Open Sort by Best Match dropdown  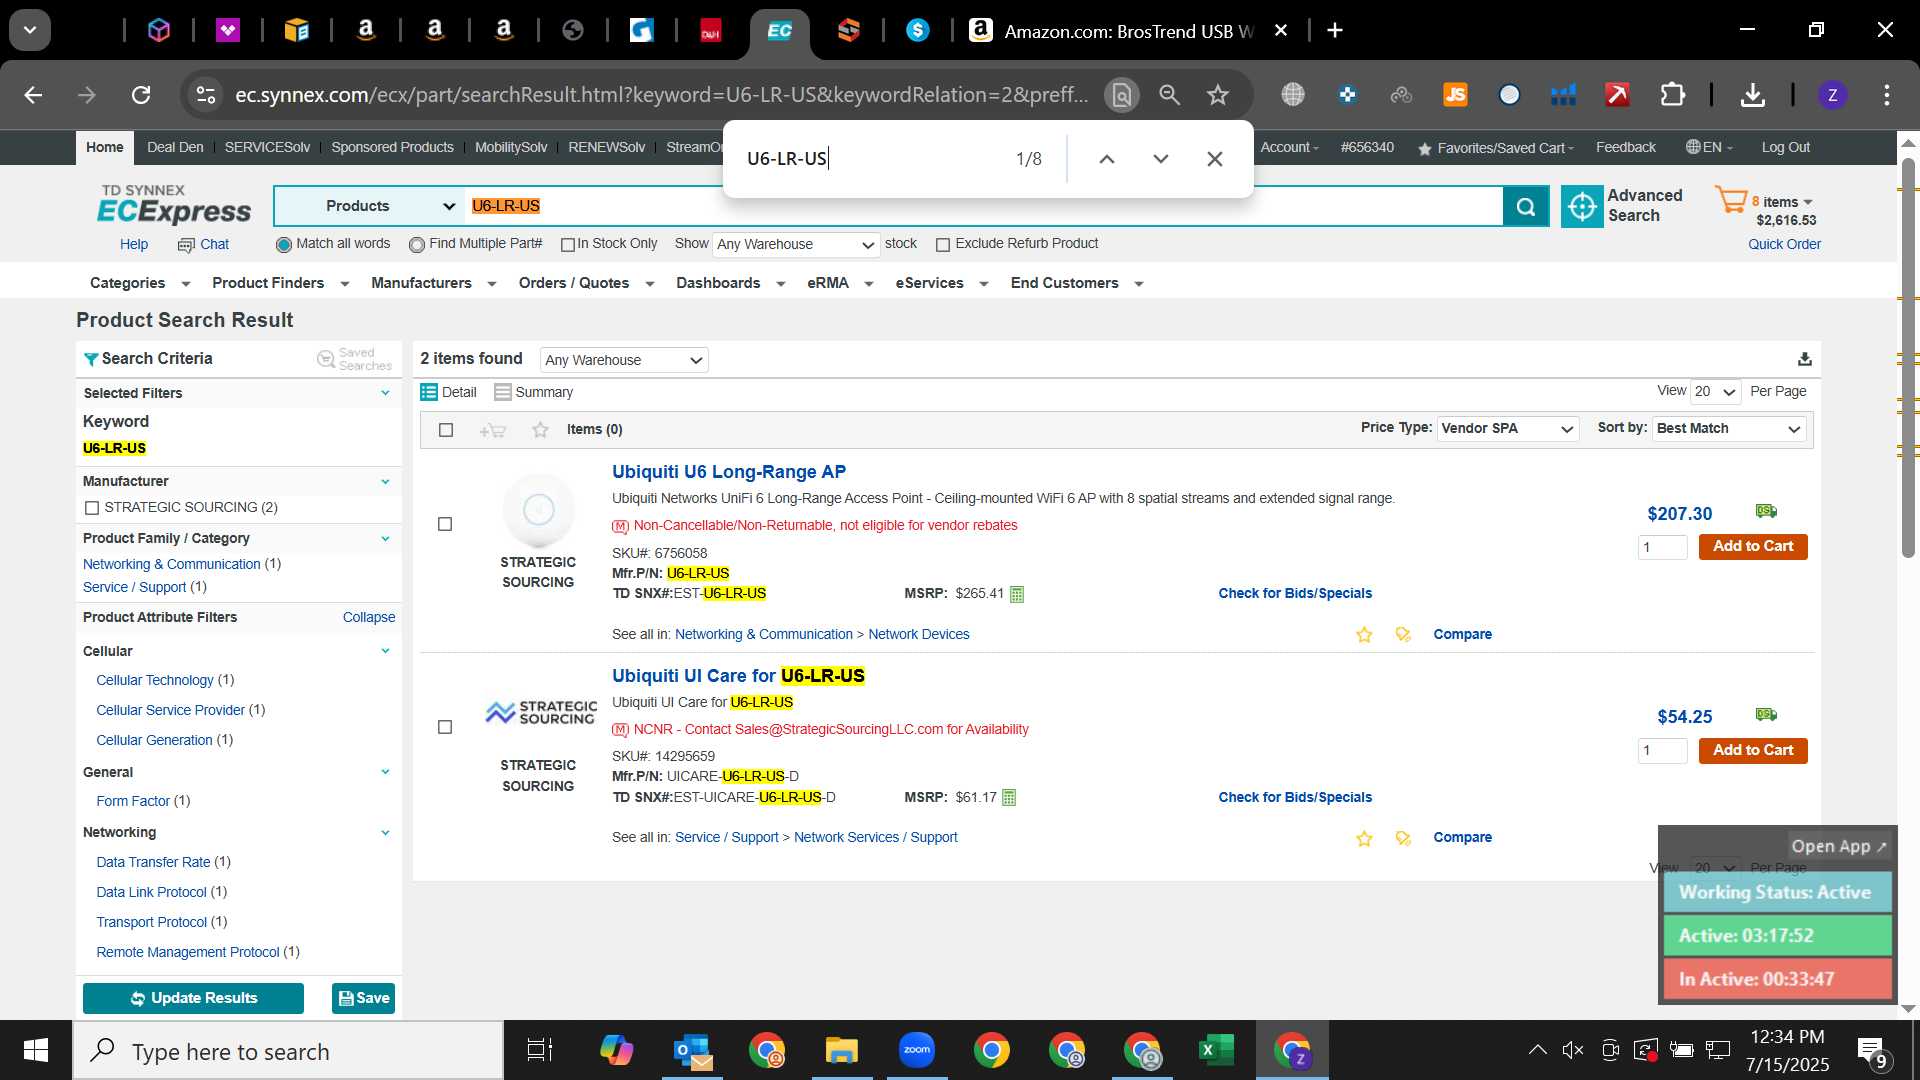pos(1729,428)
